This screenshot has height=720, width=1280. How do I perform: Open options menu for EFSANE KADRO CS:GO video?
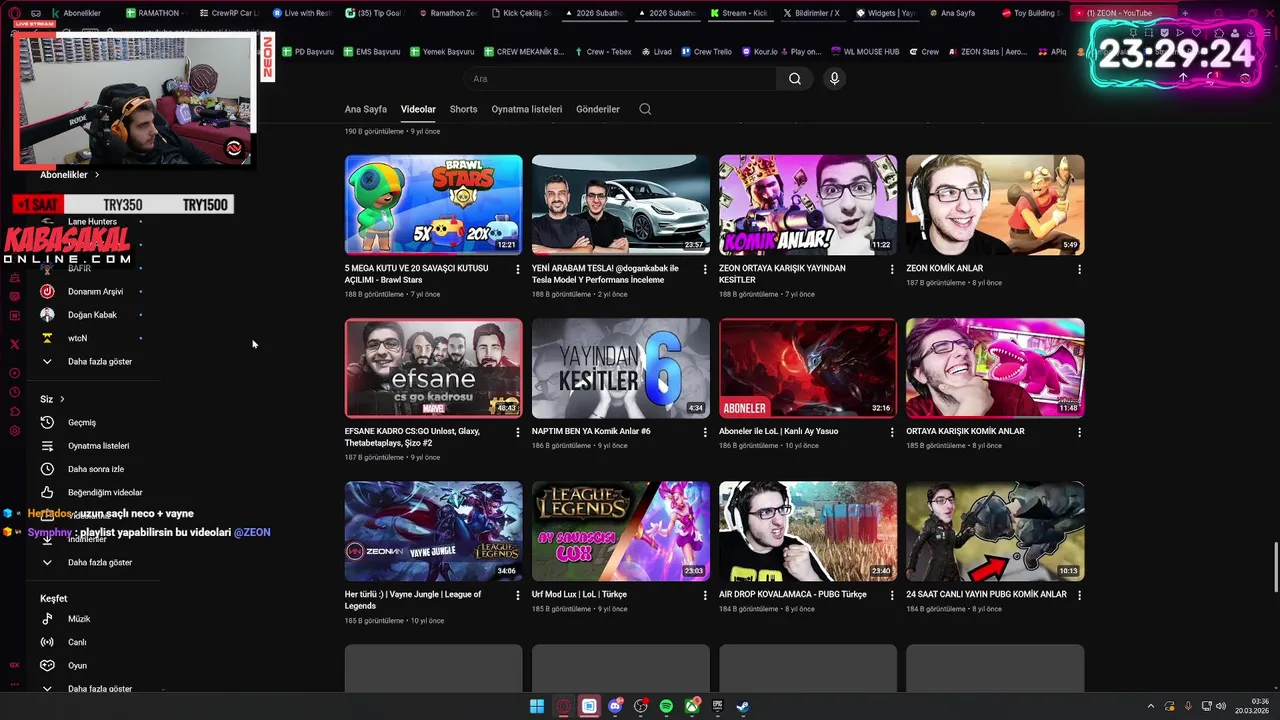click(x=517, y=432)
